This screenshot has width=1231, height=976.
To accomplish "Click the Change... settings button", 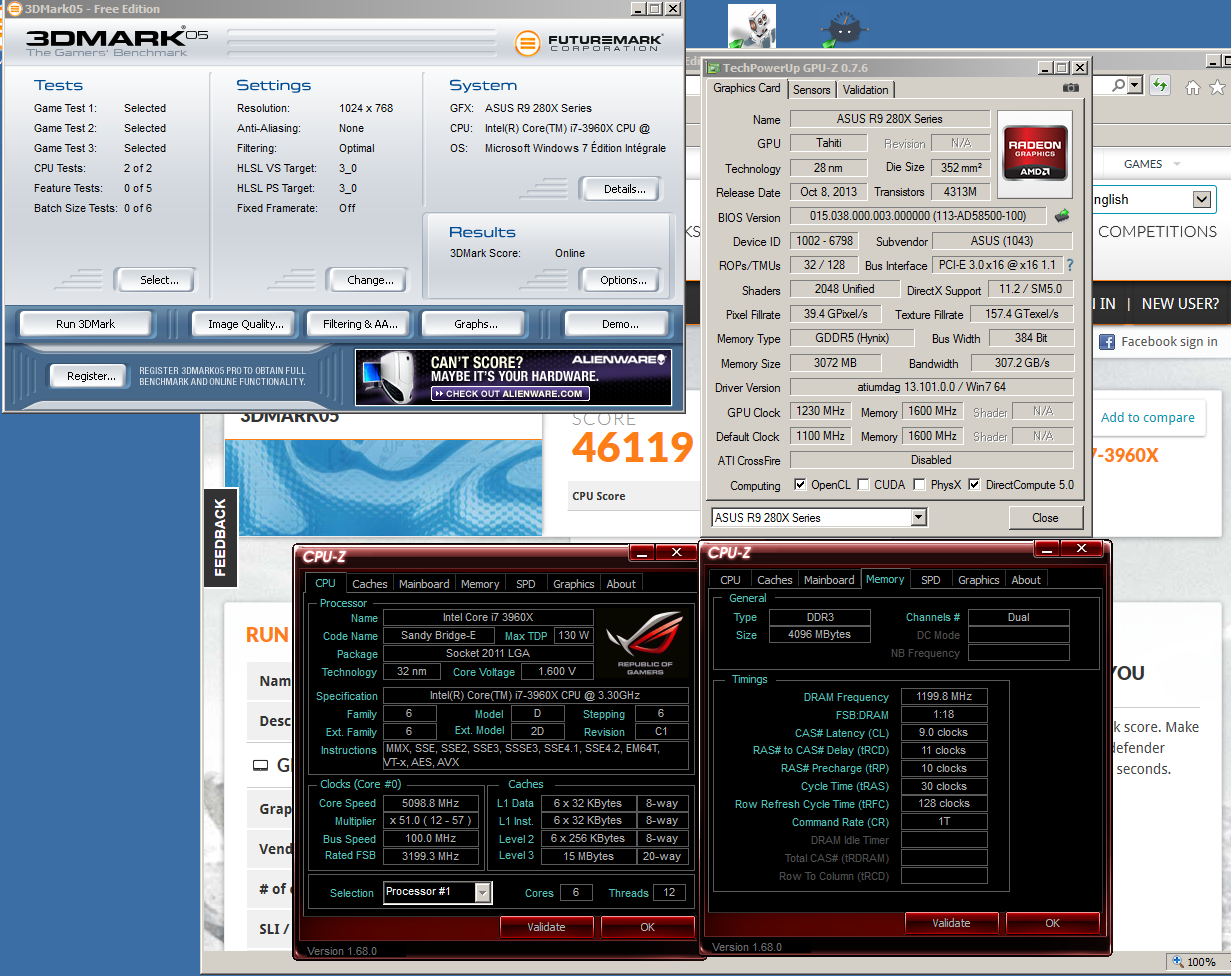I will [x=370, y=280].
